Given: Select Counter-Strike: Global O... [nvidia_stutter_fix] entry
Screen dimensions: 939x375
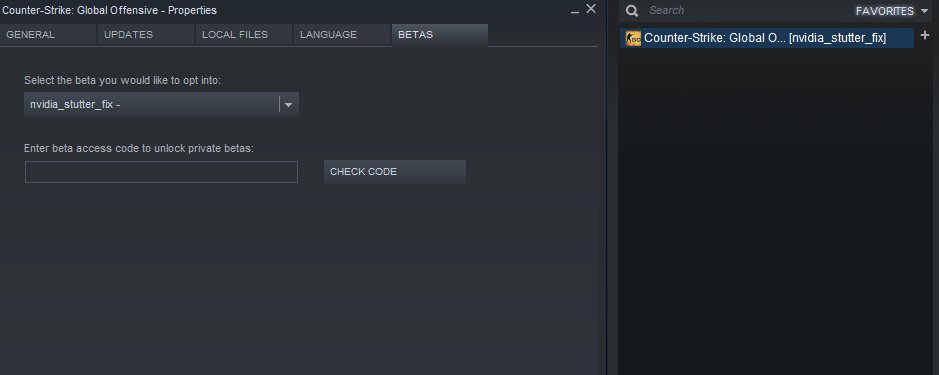Looking at the screenshot, I should 767,38.
